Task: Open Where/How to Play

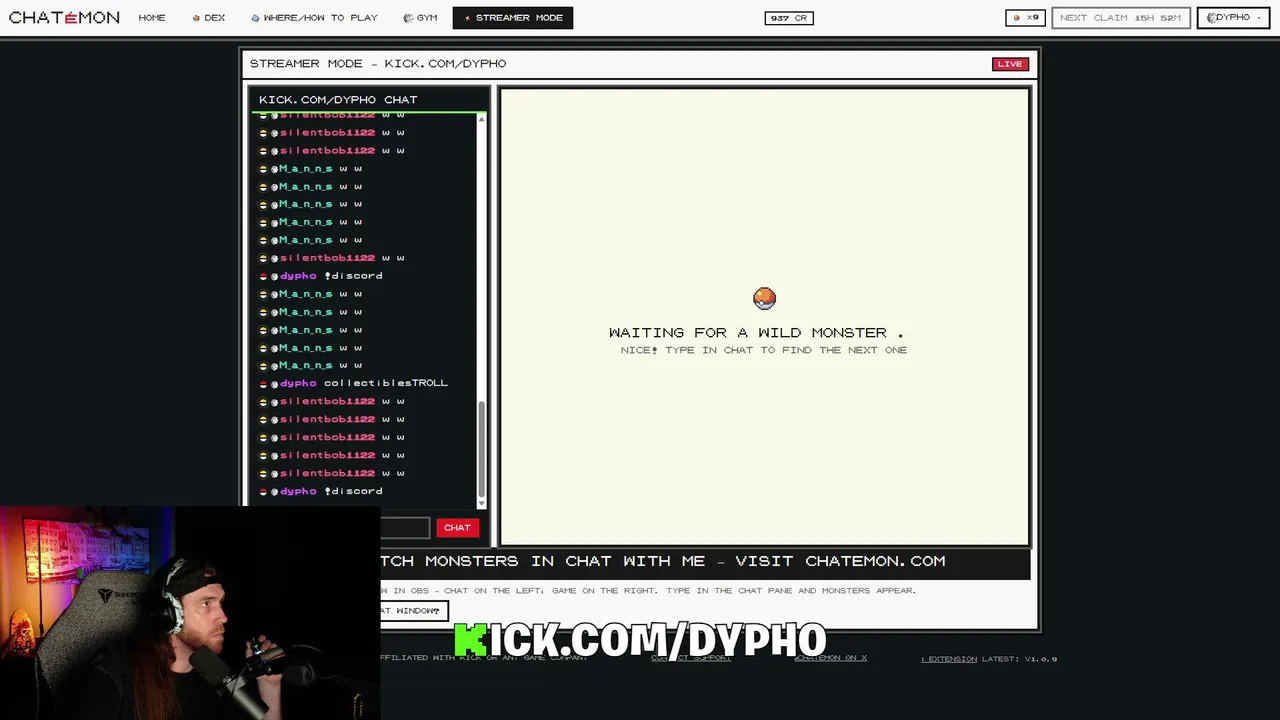Action: [x=314, y=18]
